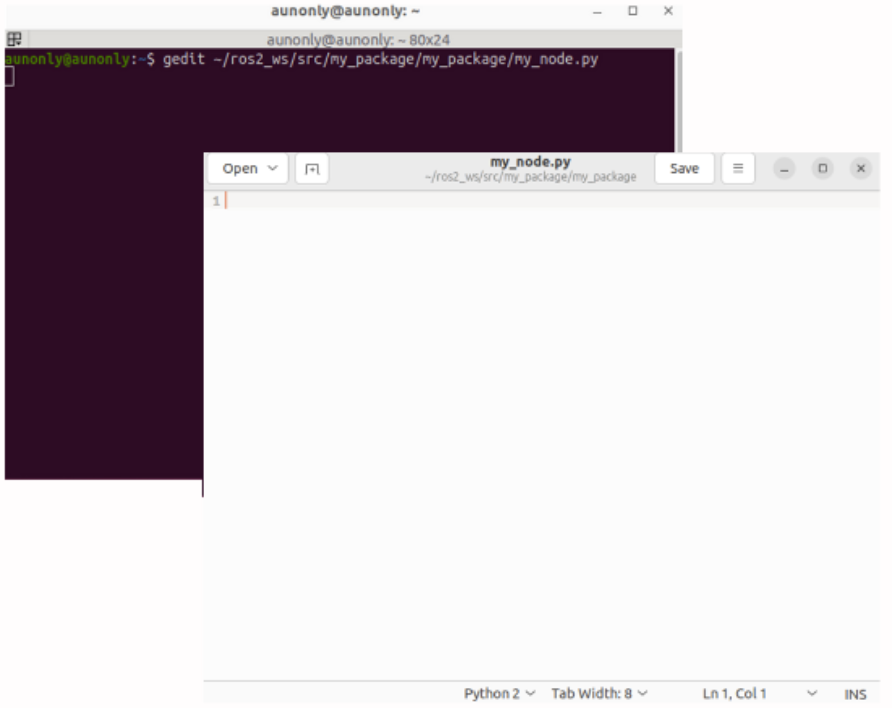The height and width of the screenshot is (708, 892).
Task: Close the aunonly terminal window
Action: (x=668, y=11)
